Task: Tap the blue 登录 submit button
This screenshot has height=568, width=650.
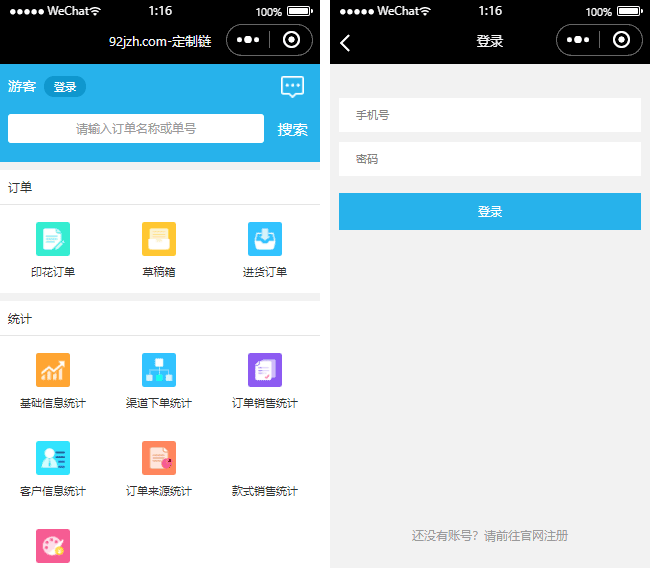Action: [490, 211]
